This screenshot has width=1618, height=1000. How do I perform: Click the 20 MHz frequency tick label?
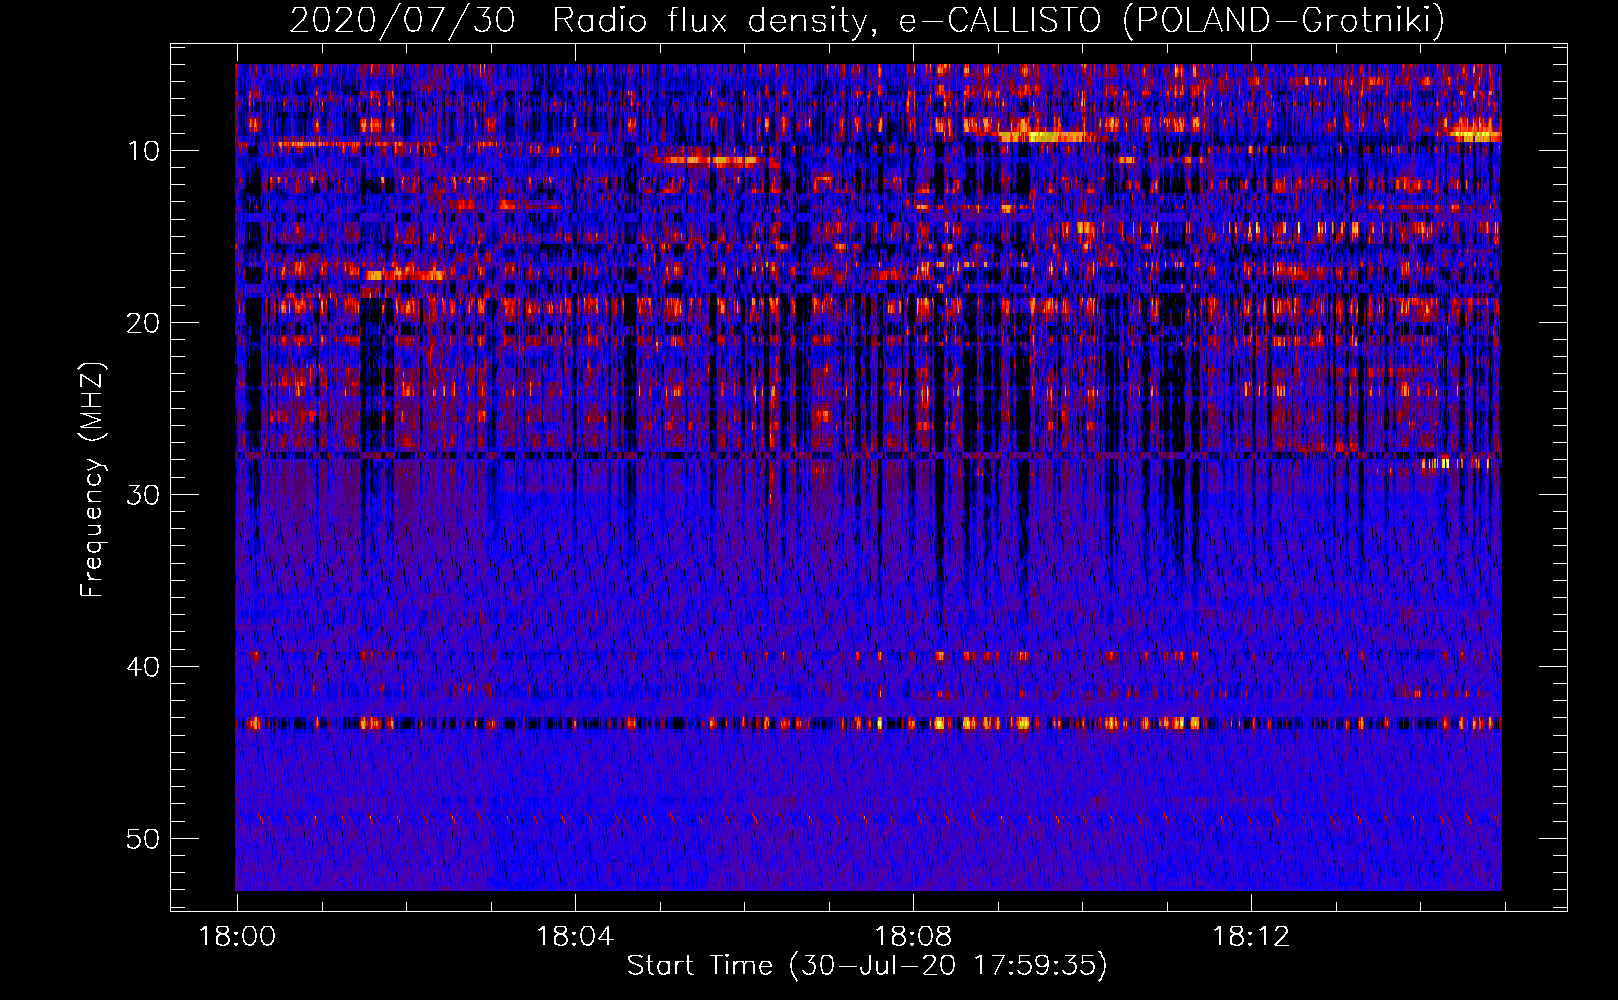[144, 323]
